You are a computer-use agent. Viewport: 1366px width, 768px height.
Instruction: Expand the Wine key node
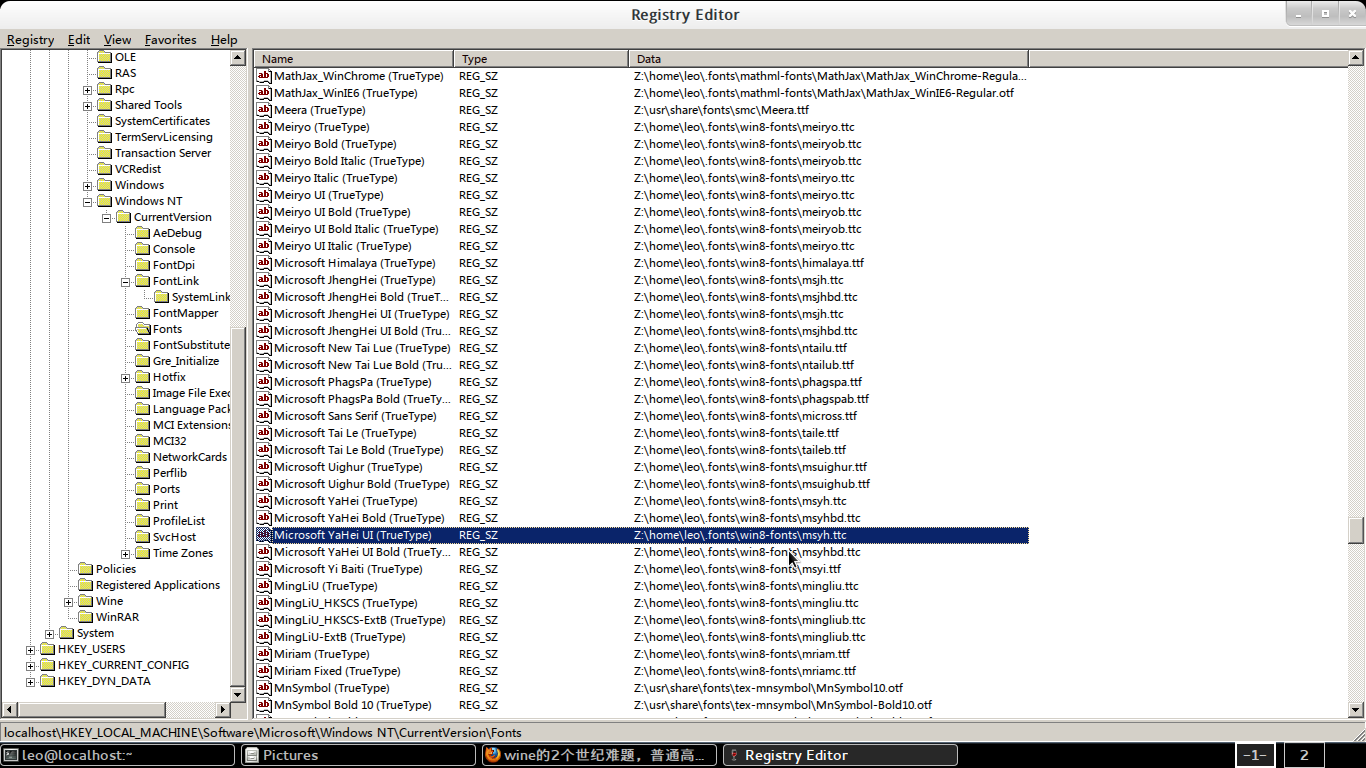click(x=69, y=601)
